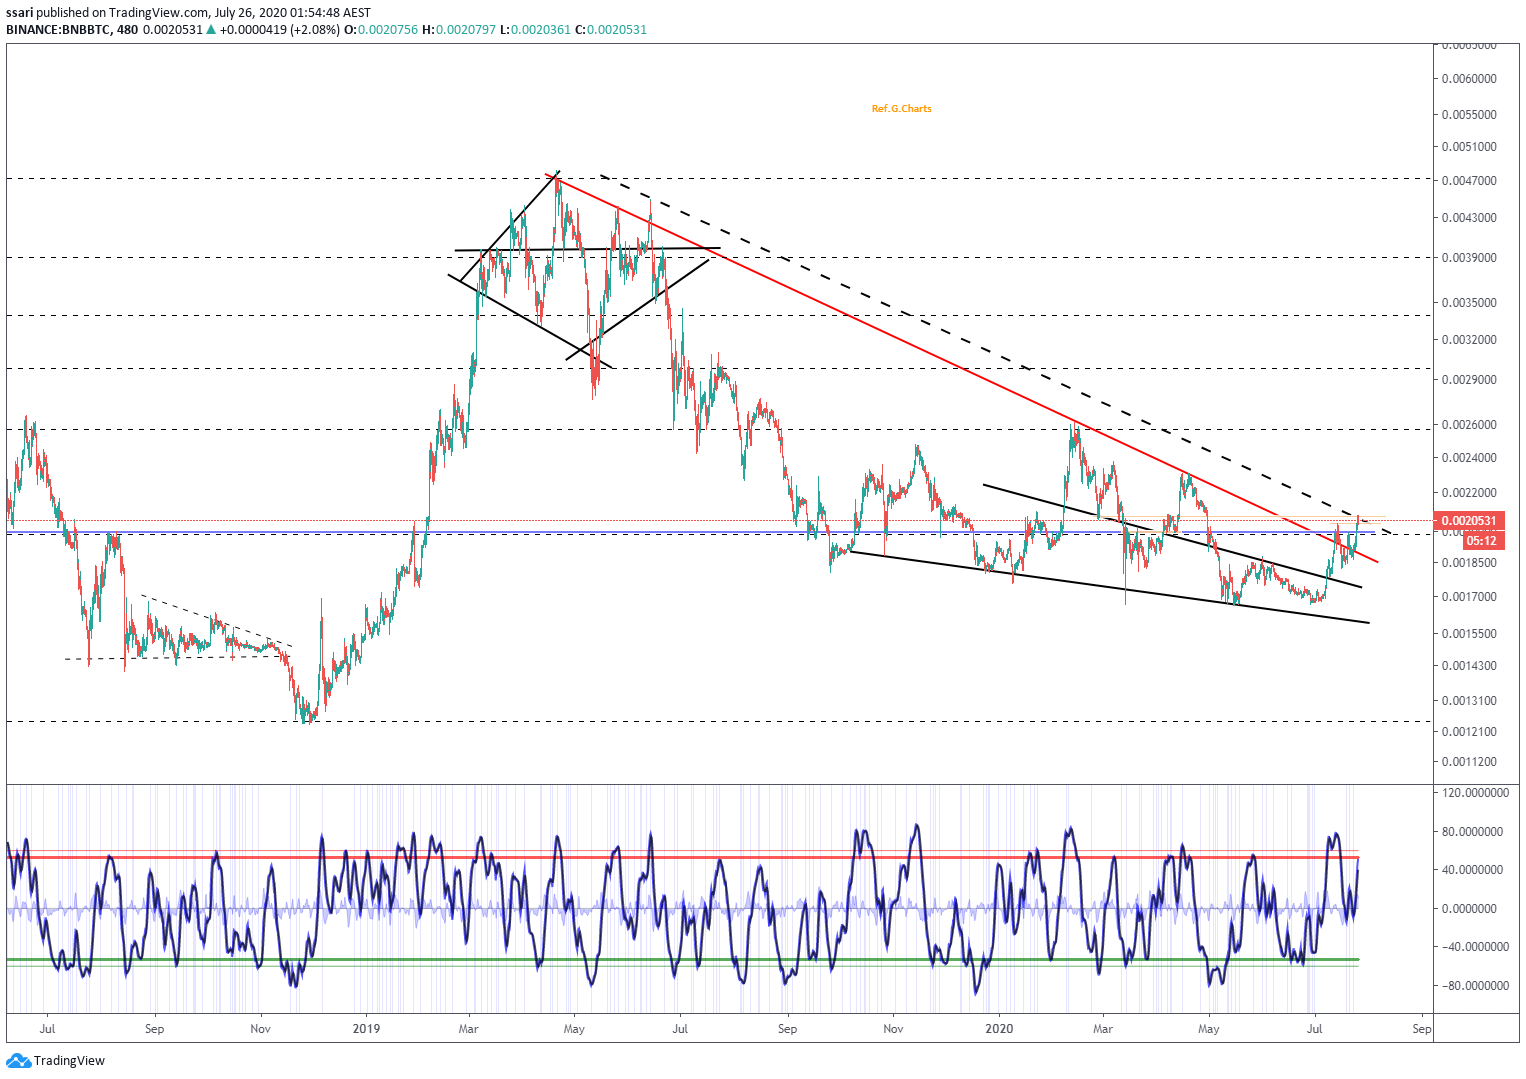Select the low value L:0.0020361
This screenshot has width=1526, height=1079.
pyautogui.click(x=535, y=30)
